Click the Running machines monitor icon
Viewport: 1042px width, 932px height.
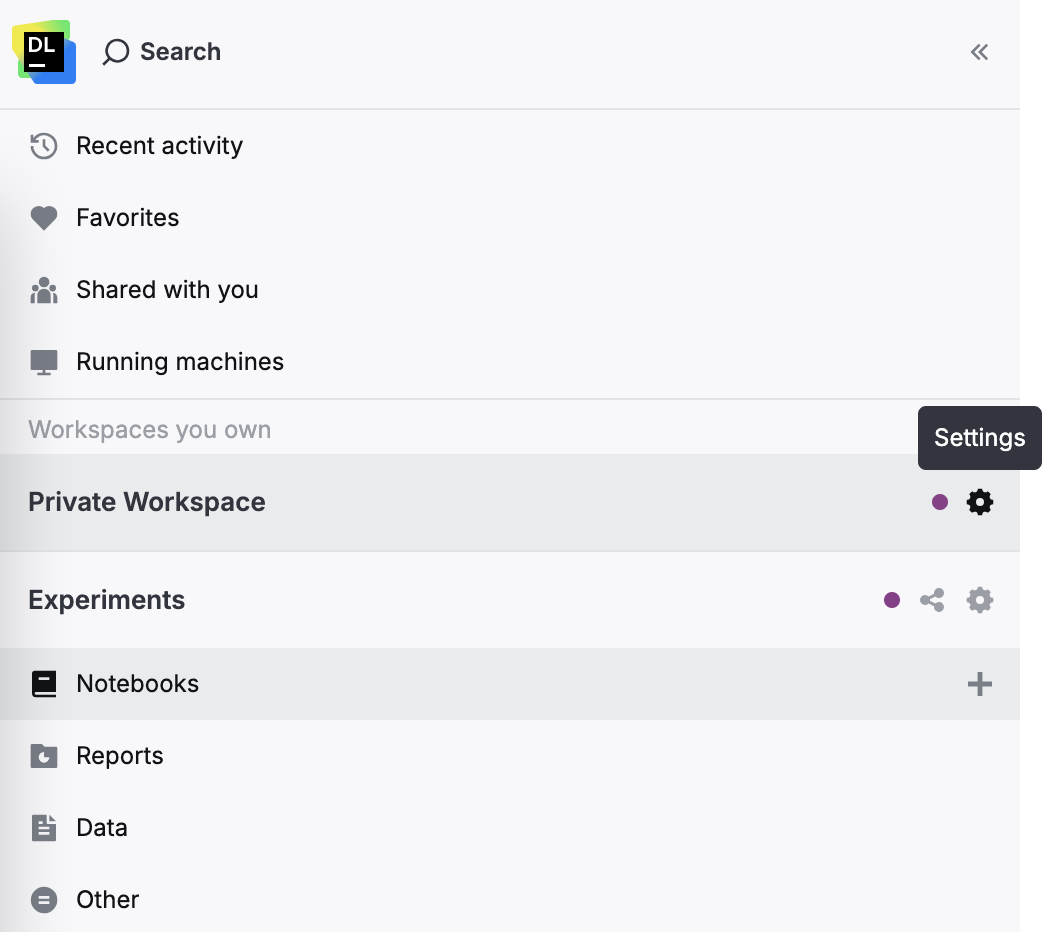tap(44, 361)
